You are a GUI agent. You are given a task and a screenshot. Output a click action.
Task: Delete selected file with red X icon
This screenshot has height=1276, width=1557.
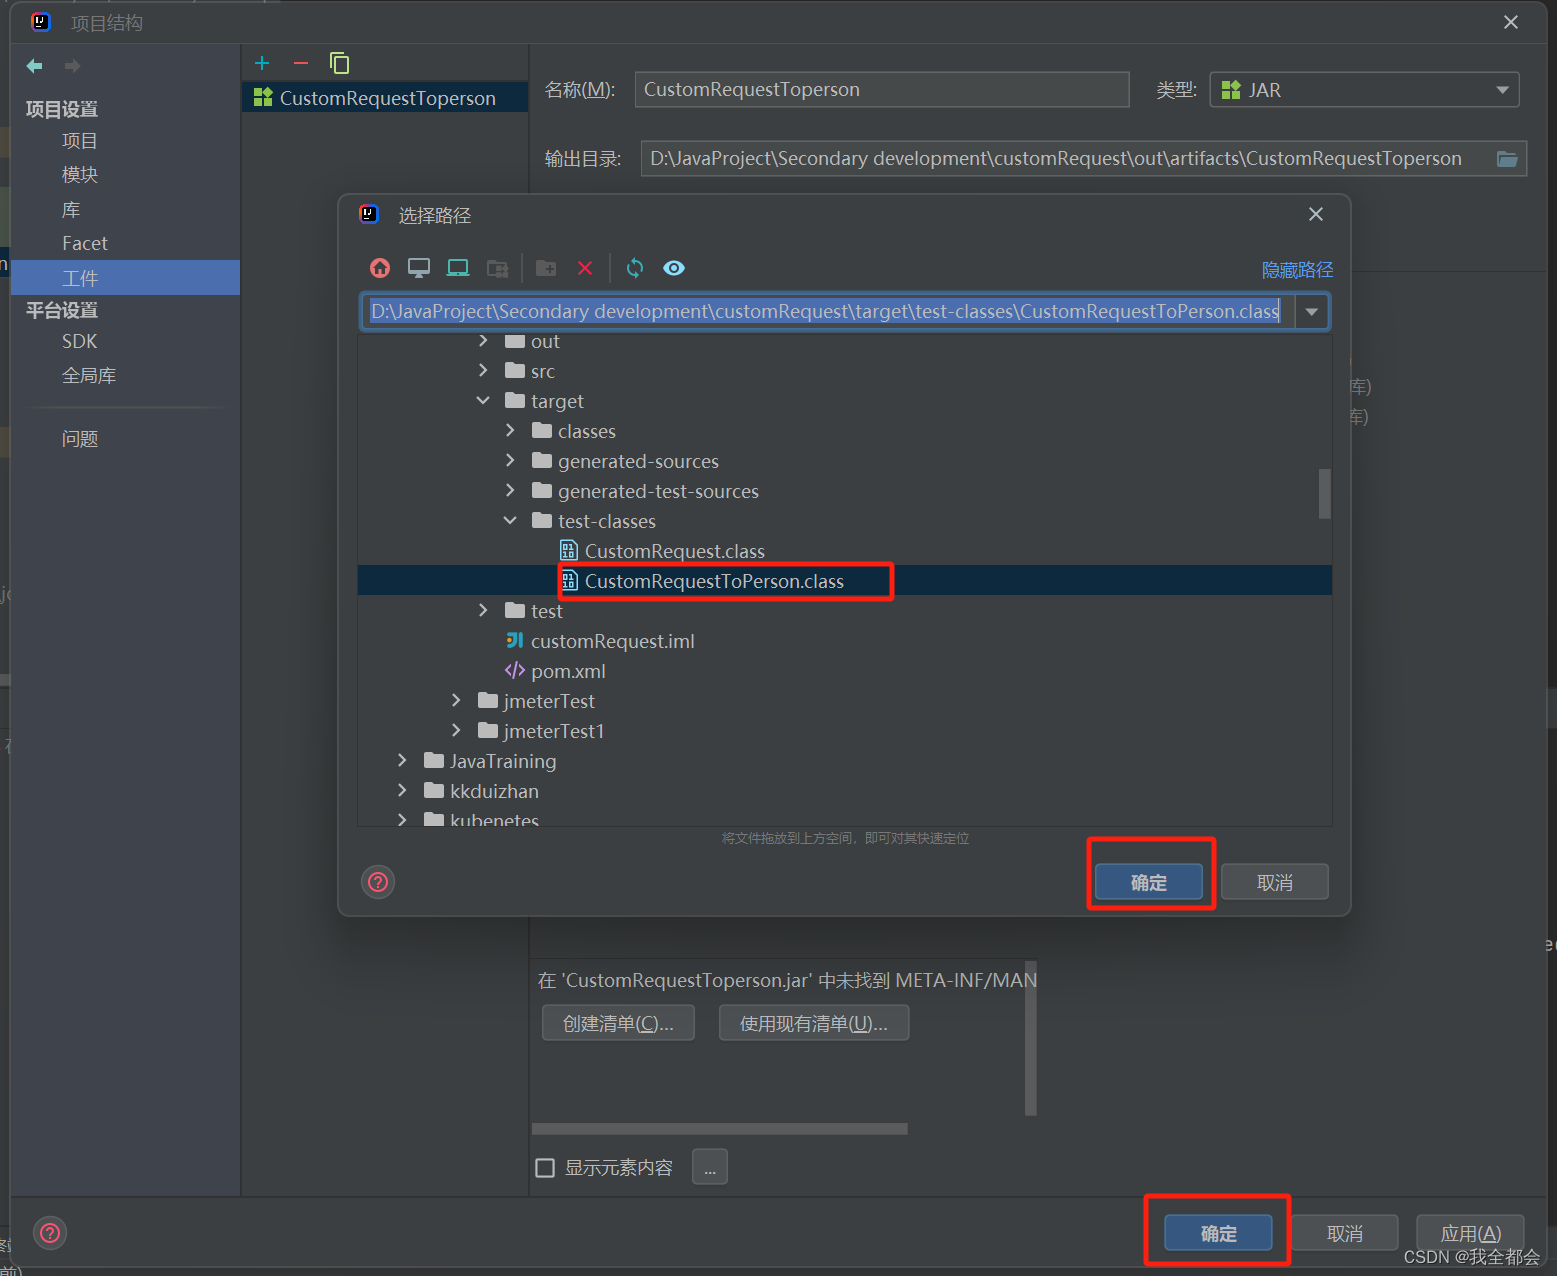(x=585, y=268)
